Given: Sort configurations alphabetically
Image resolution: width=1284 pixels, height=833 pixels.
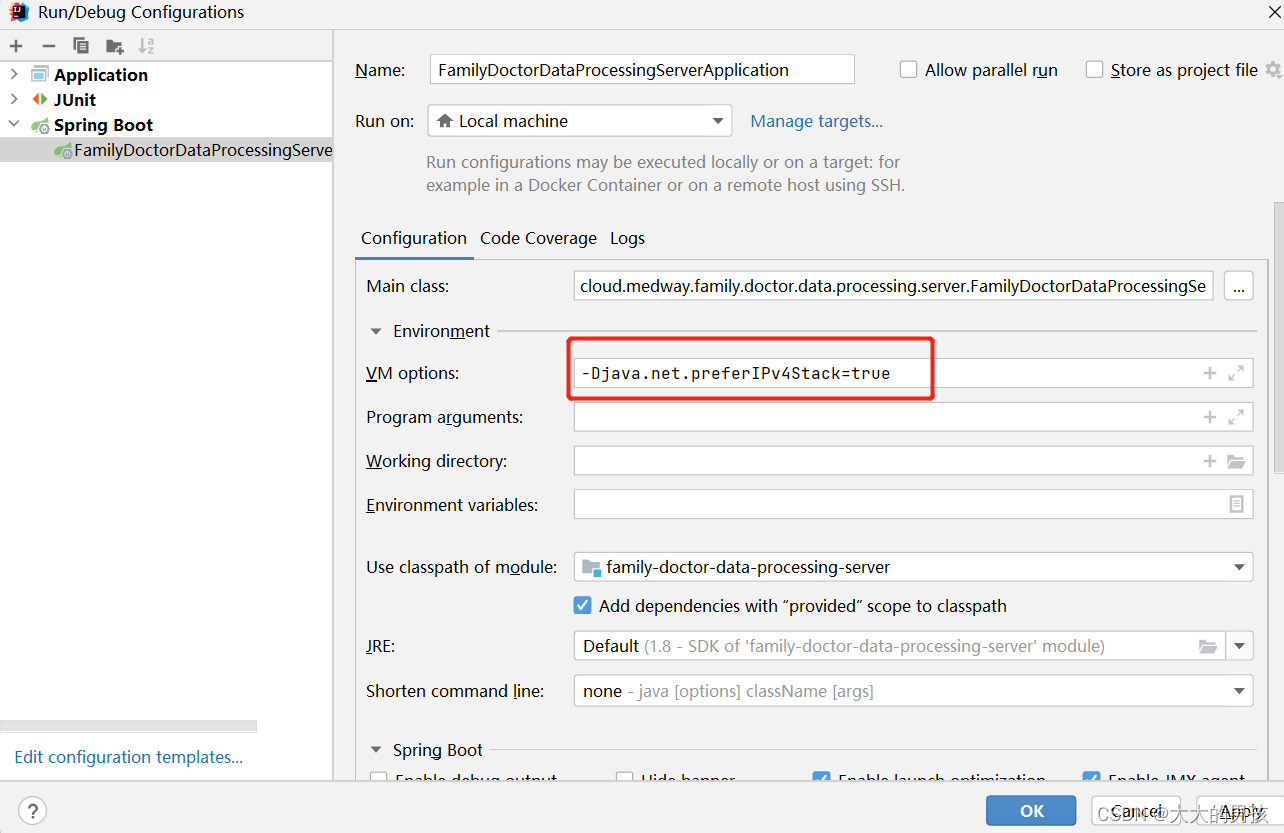Looking at the screenshot, I should coord(146,45).
